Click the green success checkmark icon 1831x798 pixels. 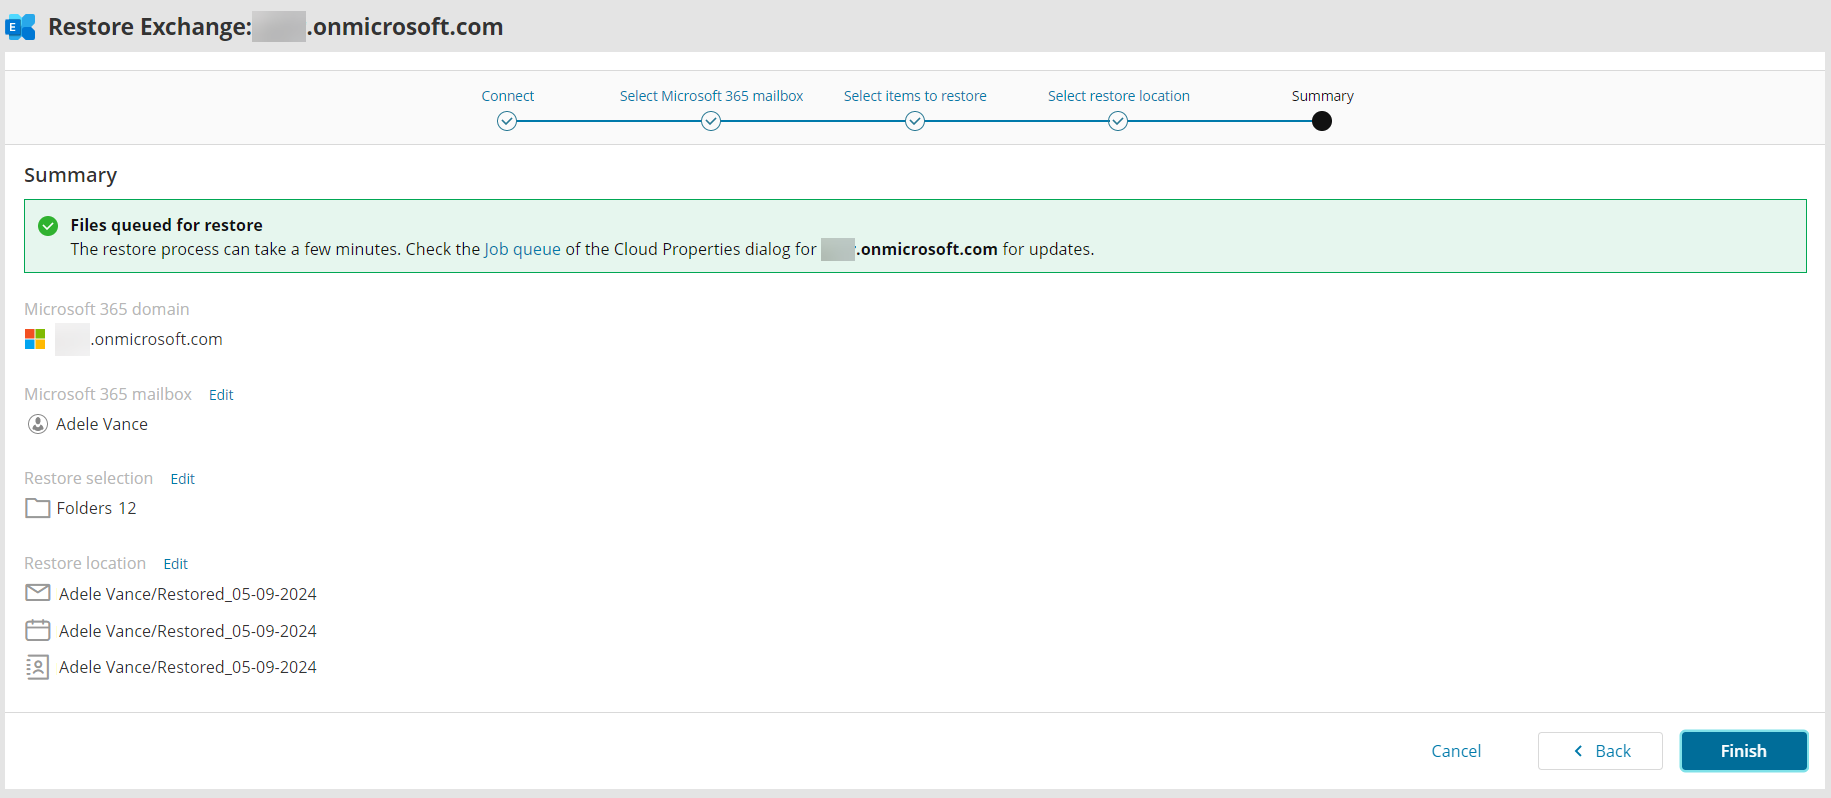48,226
